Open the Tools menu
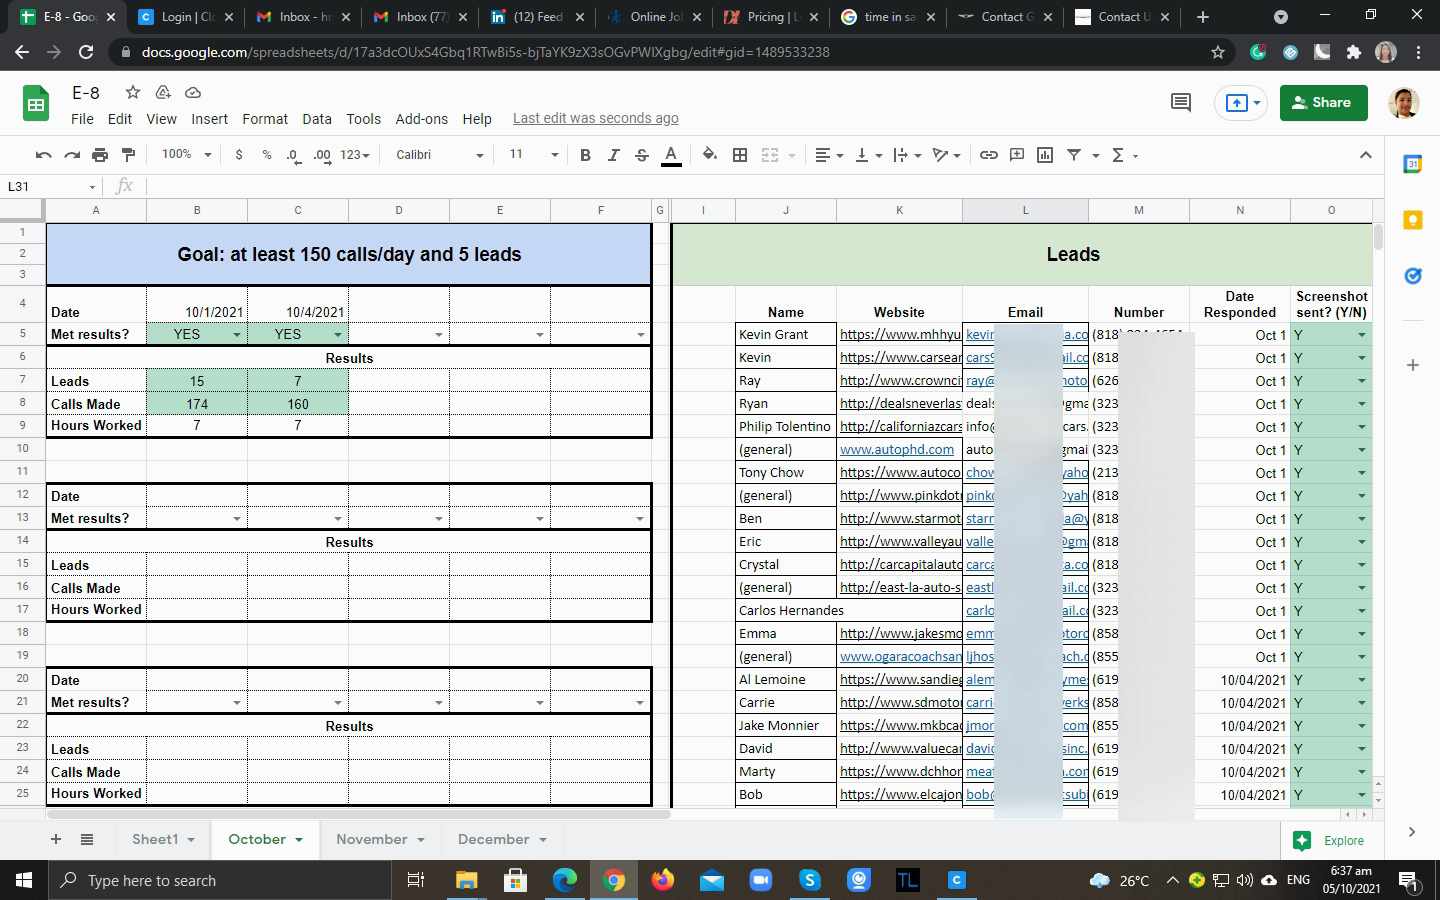 pos(363,119)
